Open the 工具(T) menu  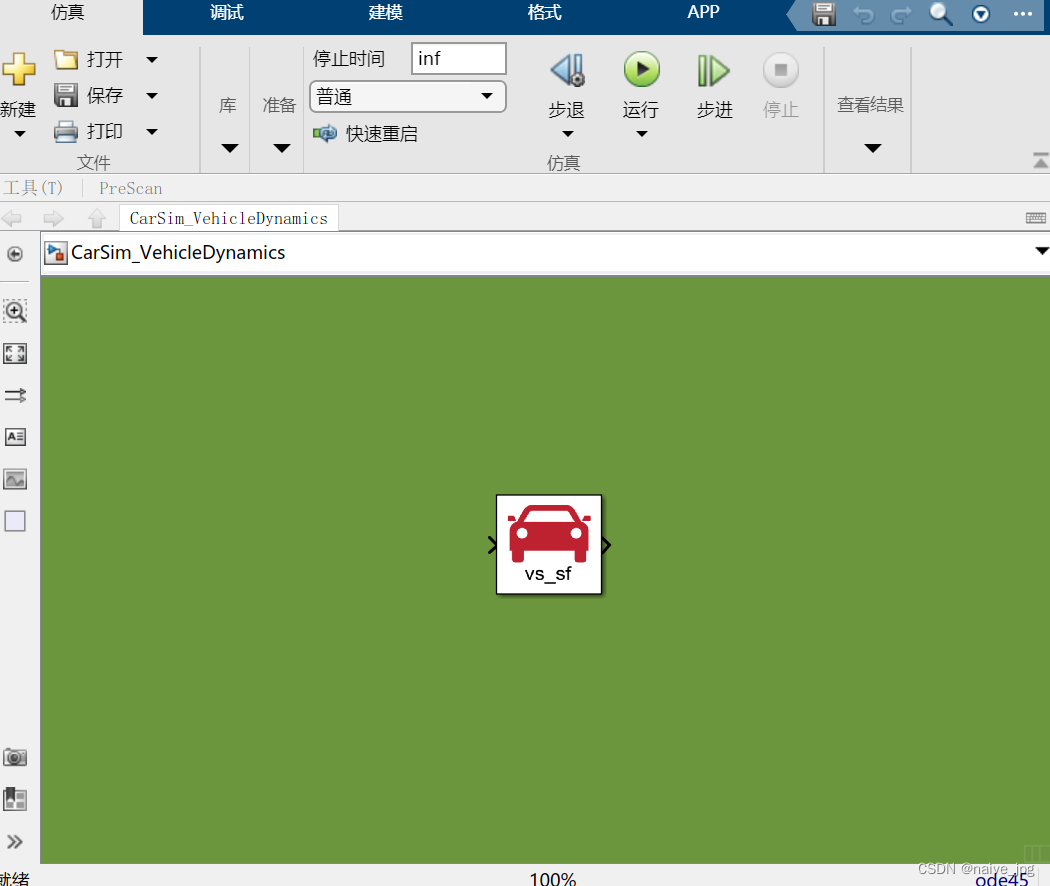(33, 188)
